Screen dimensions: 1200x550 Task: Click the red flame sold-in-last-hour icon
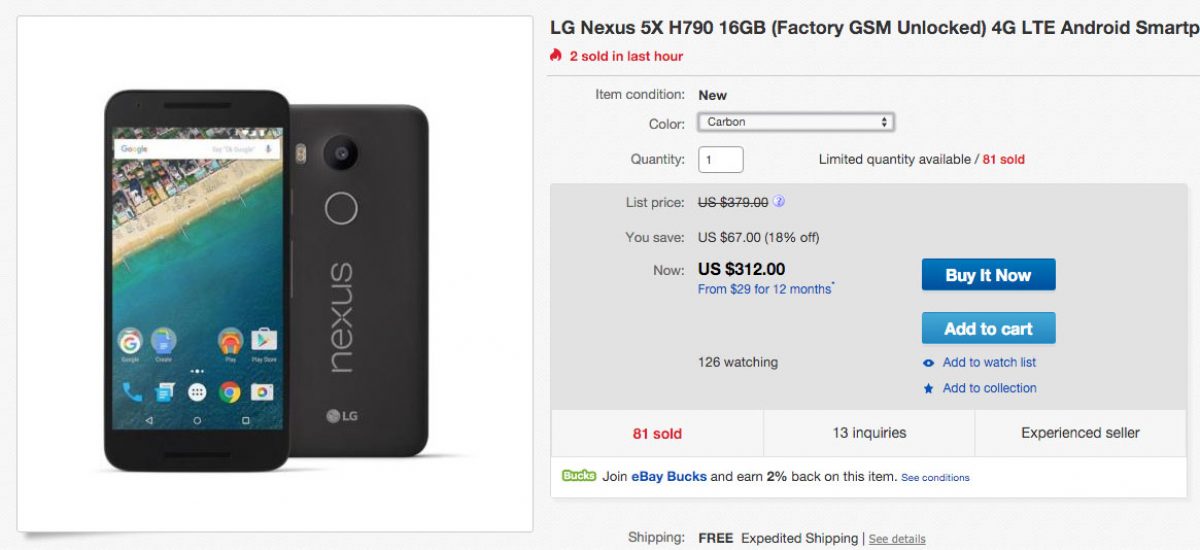[x=557, y=56]
